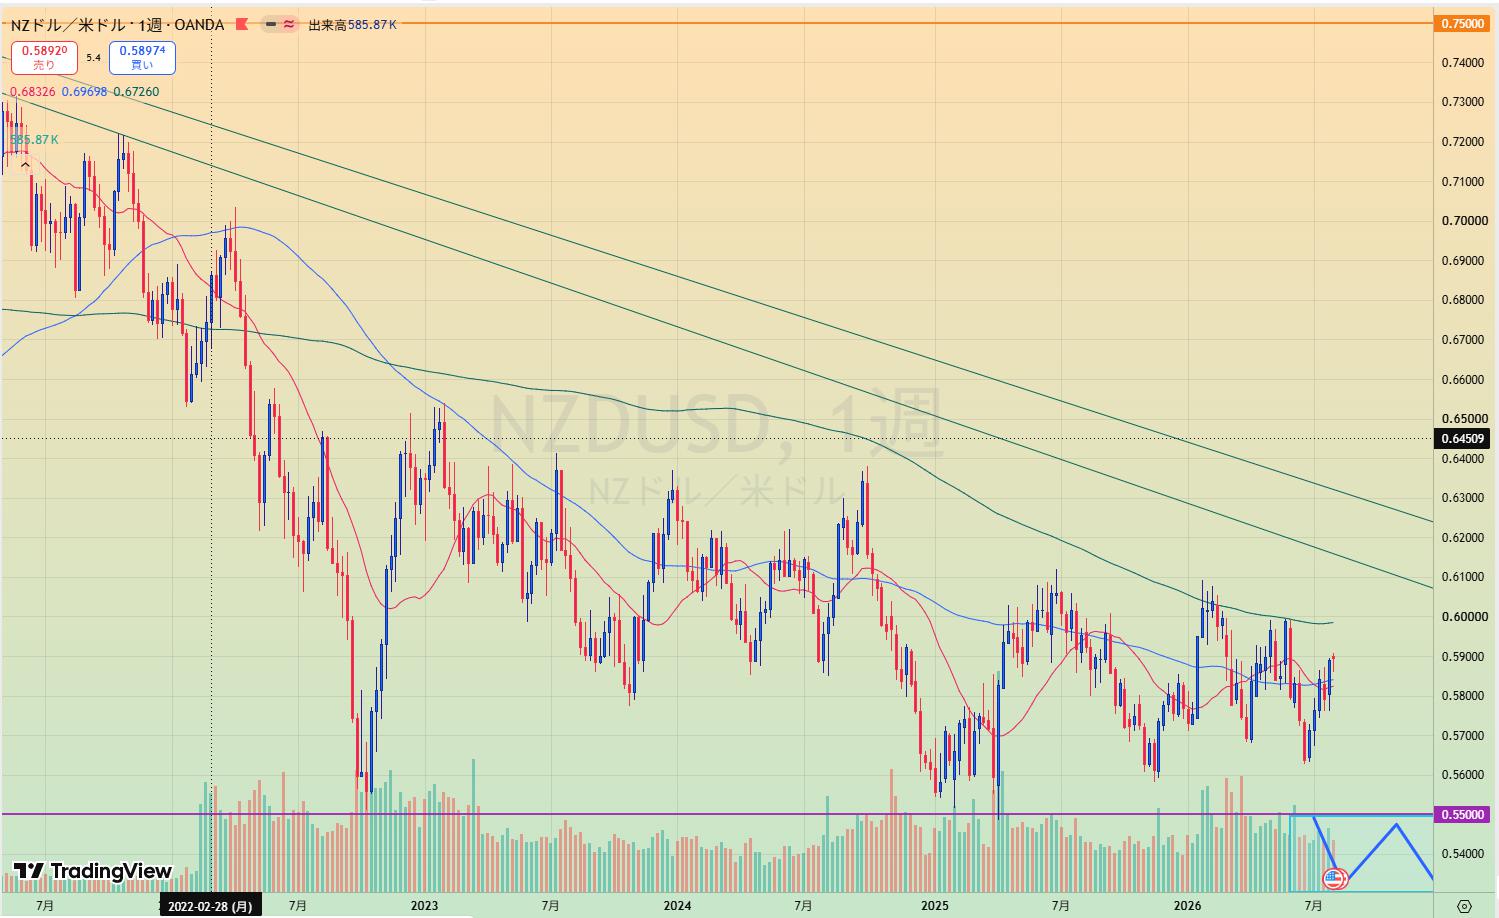Select the green 0.67260 moving average value
1499x918 pixels.
point(136,92)
